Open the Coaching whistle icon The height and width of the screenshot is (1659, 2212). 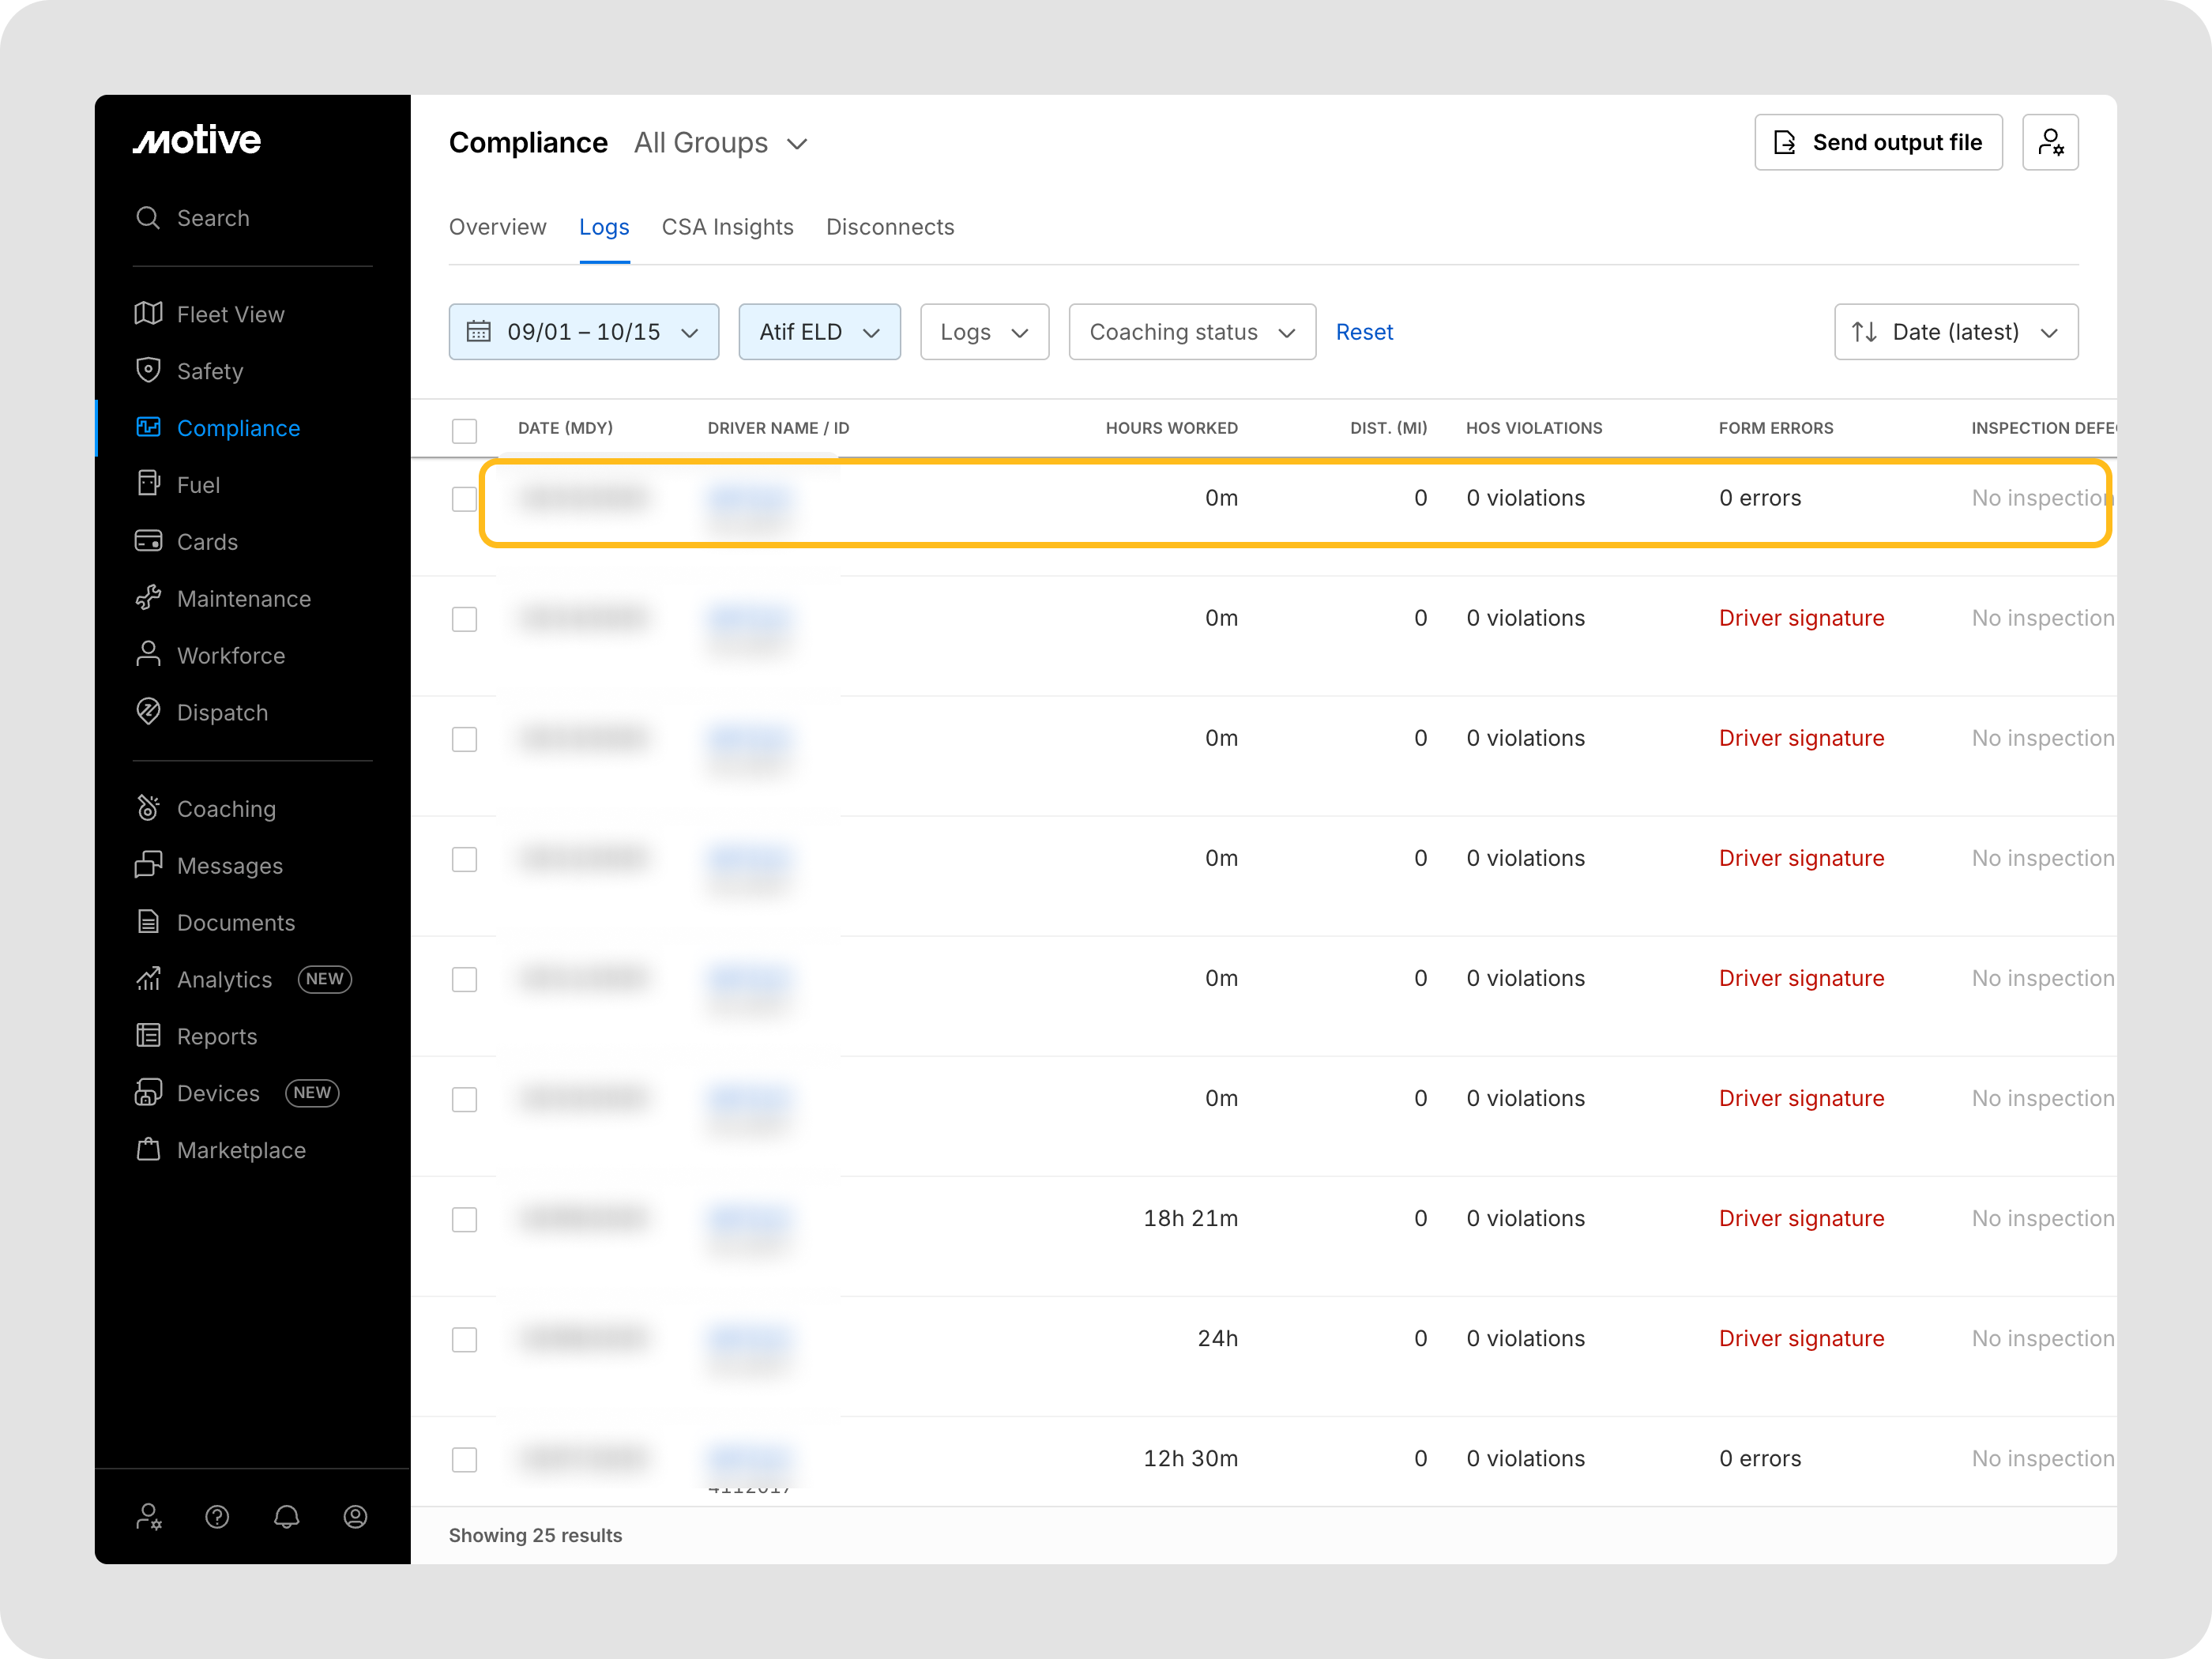coord(148,808)
